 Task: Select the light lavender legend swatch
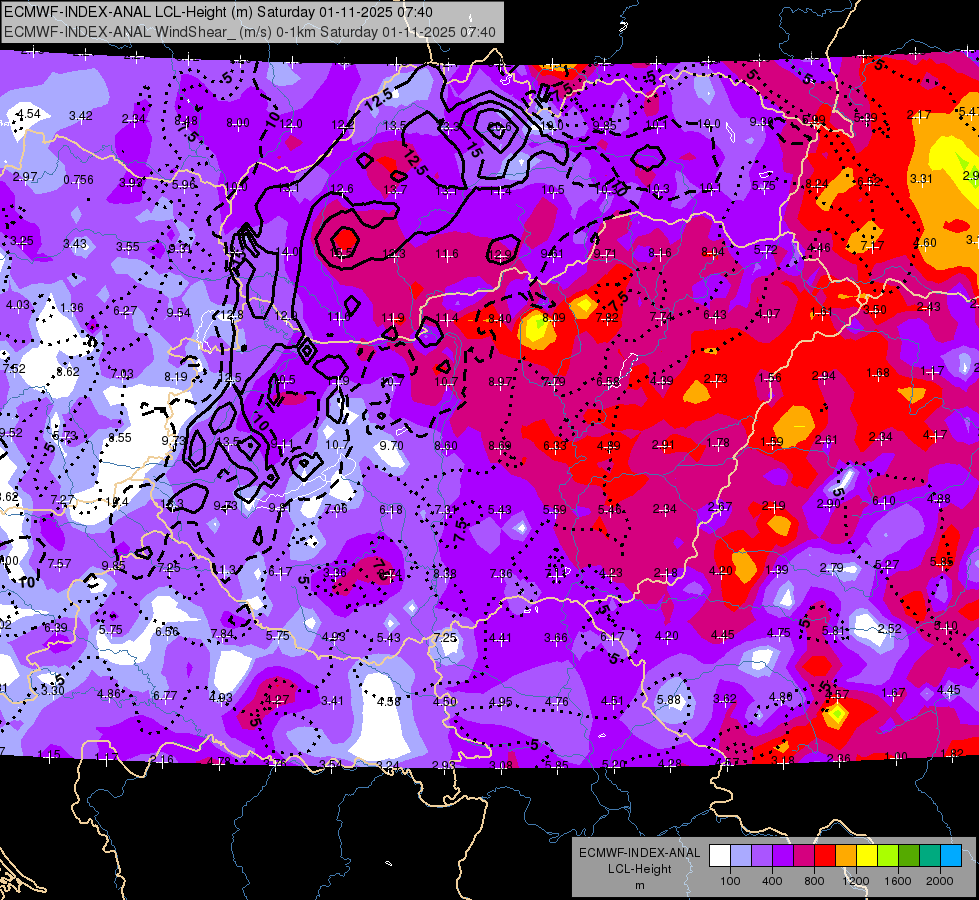click(741, 856)
